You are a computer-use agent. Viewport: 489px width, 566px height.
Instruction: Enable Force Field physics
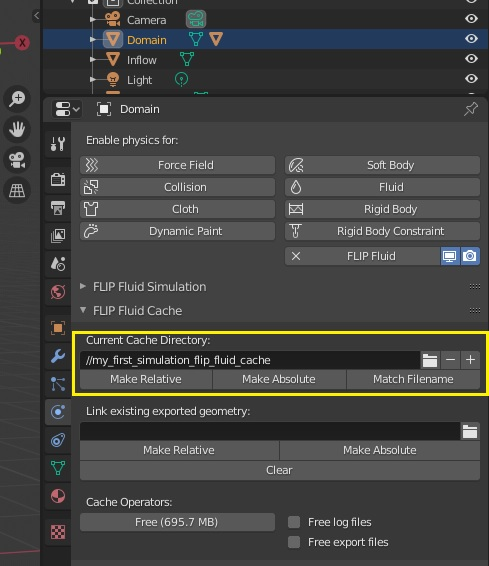178,165
